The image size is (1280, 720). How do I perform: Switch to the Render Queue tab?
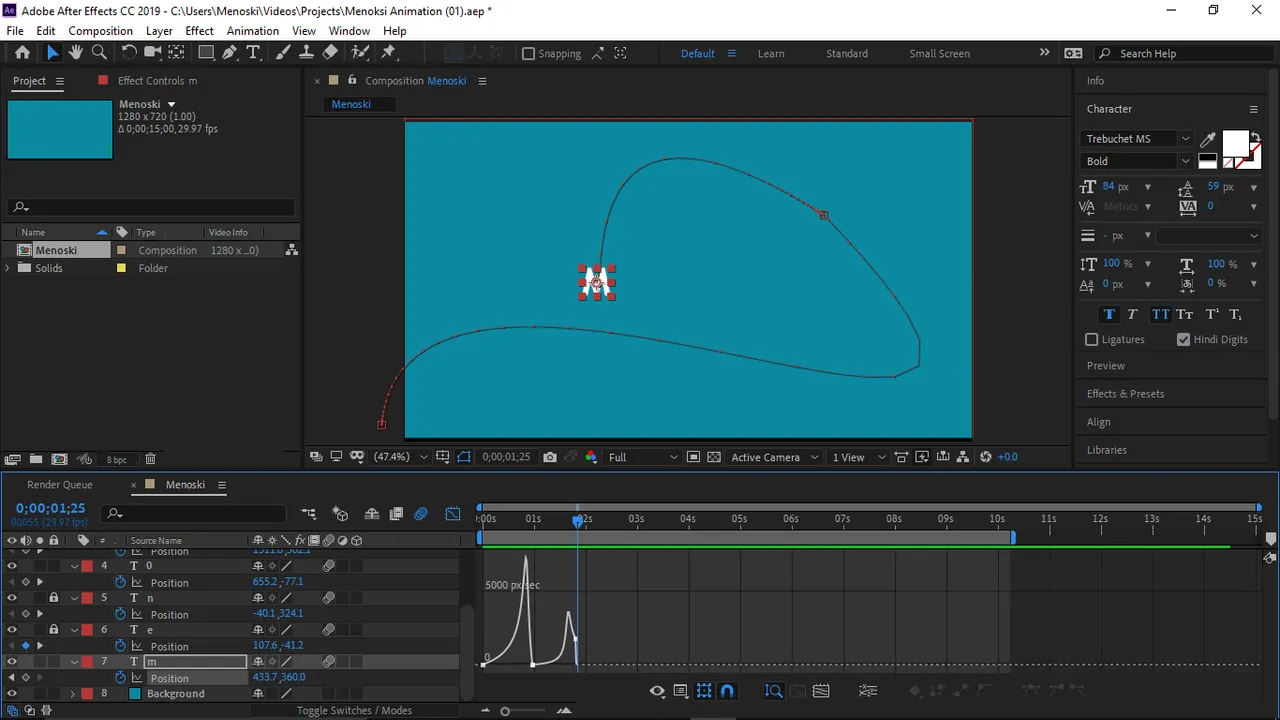tap(60, 485)
